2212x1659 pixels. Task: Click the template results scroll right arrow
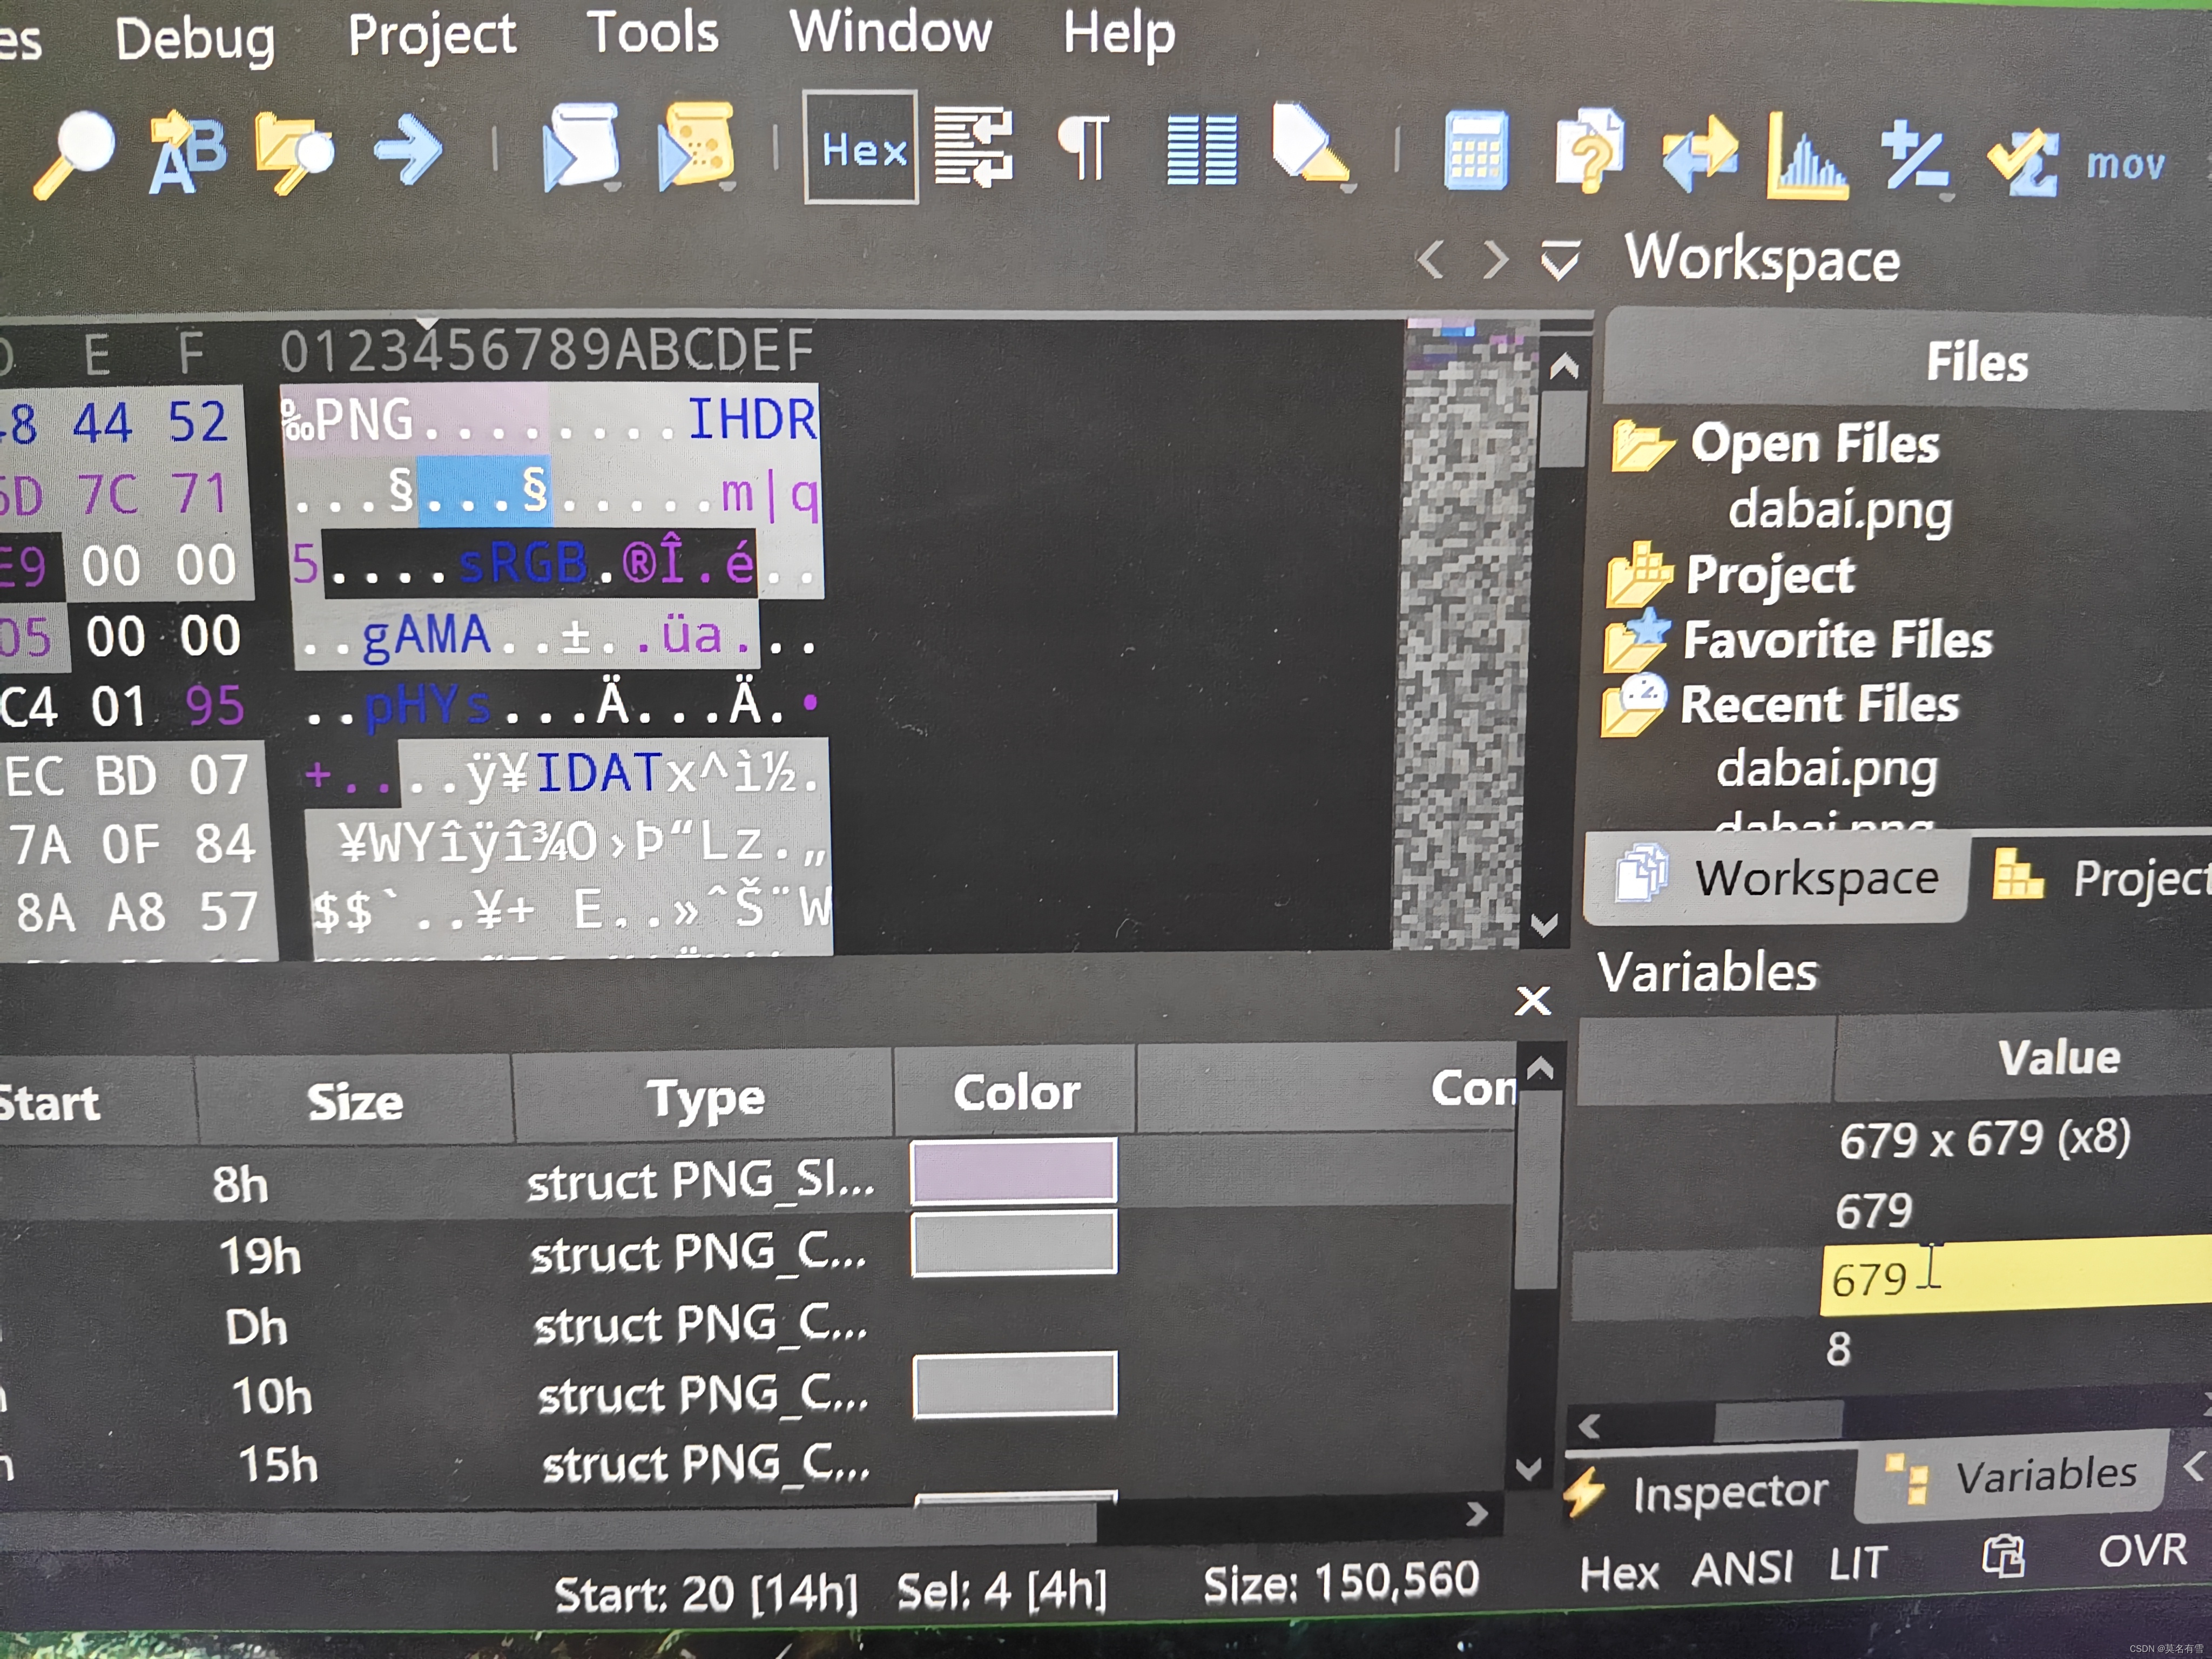point(1476,1514)
